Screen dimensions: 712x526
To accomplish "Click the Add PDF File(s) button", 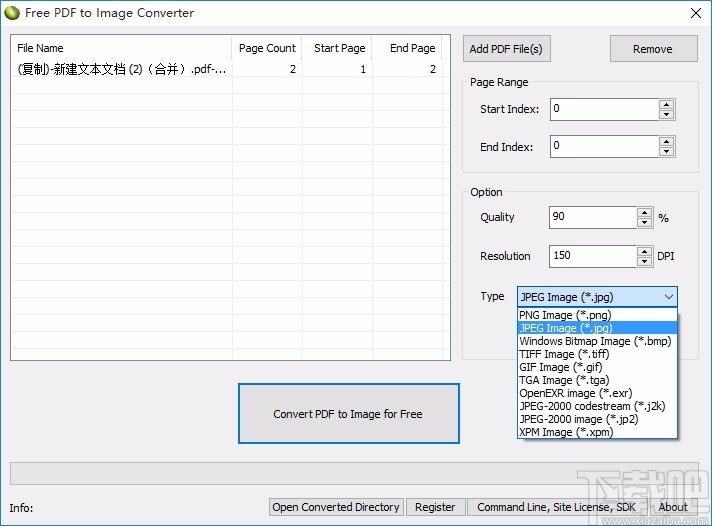I will point(507,49).
